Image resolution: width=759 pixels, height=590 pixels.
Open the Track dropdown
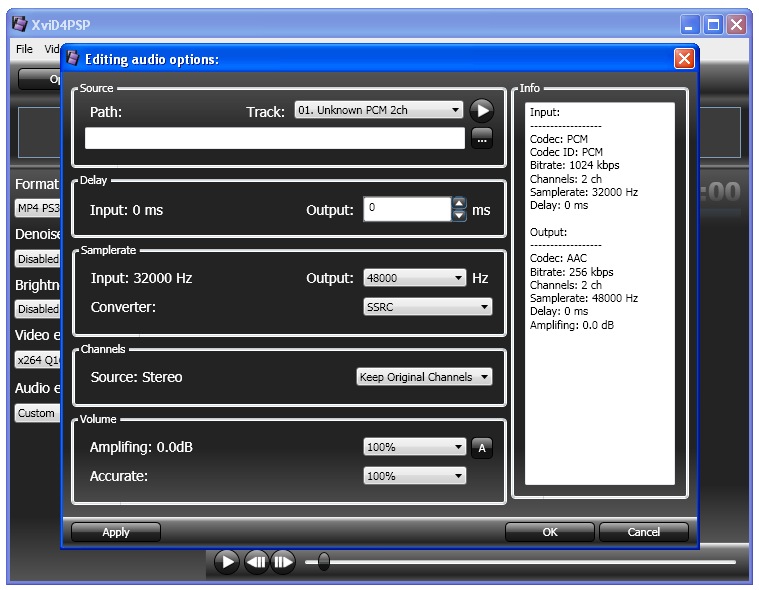point(379,110)
